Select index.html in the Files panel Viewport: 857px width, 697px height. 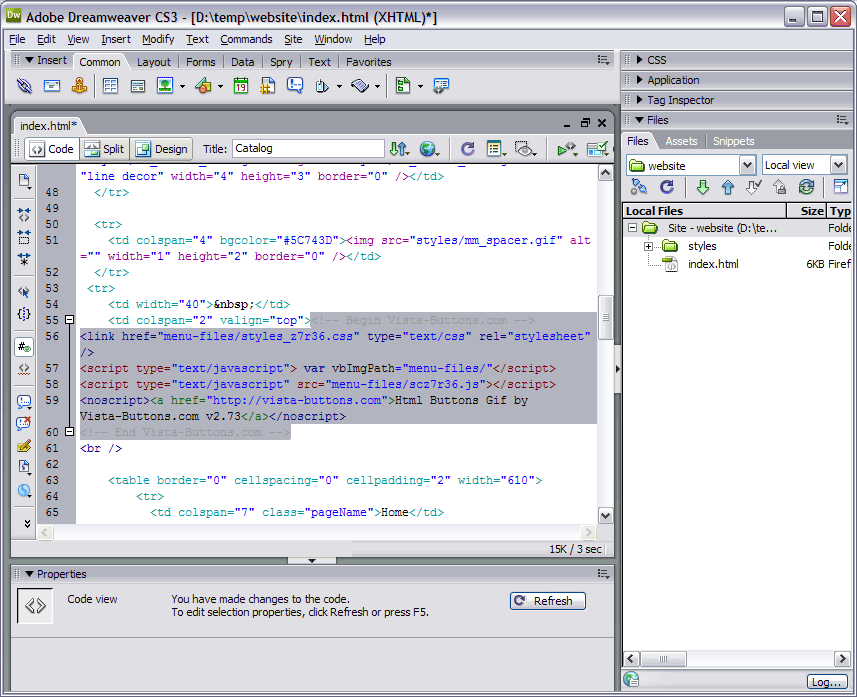713,265
